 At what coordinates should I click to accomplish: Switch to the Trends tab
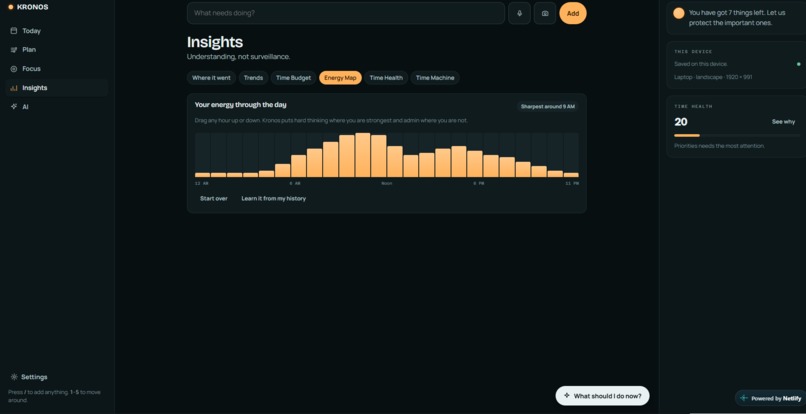click(x=253, y=78)
